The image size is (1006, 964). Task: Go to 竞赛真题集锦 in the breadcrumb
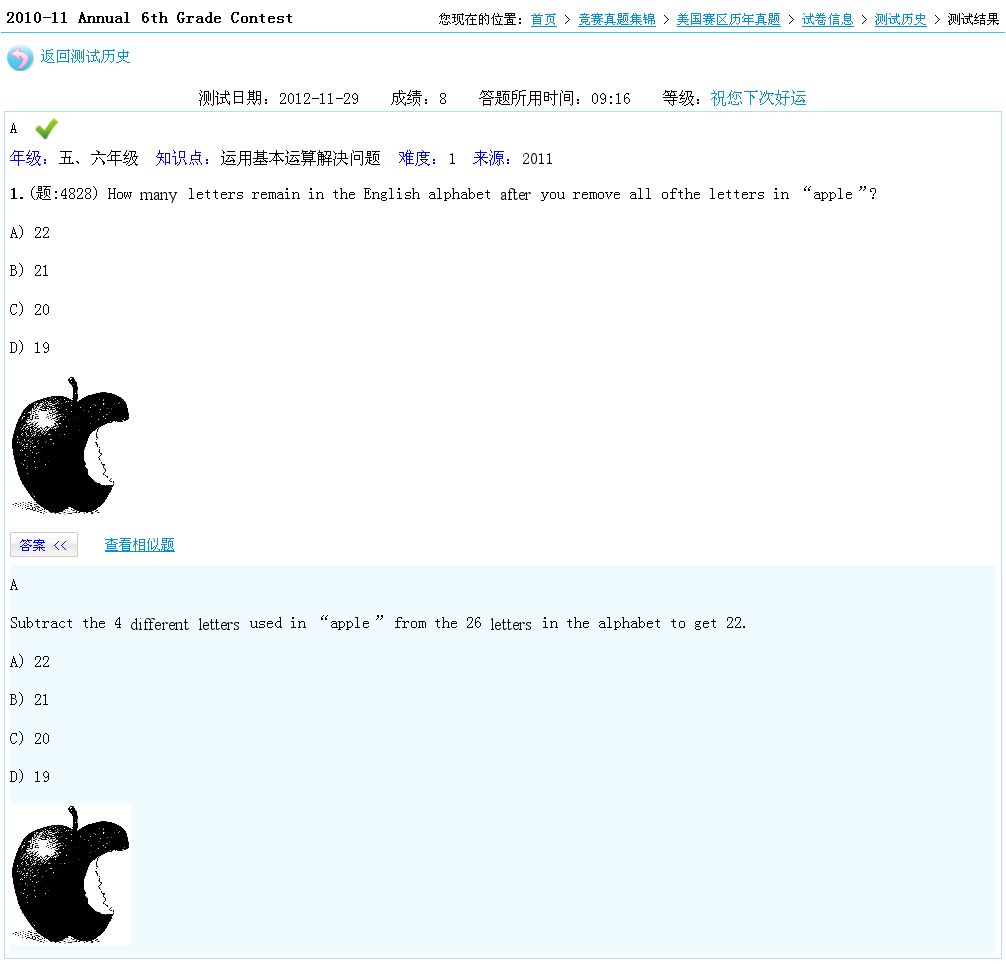tap(616, 20)
